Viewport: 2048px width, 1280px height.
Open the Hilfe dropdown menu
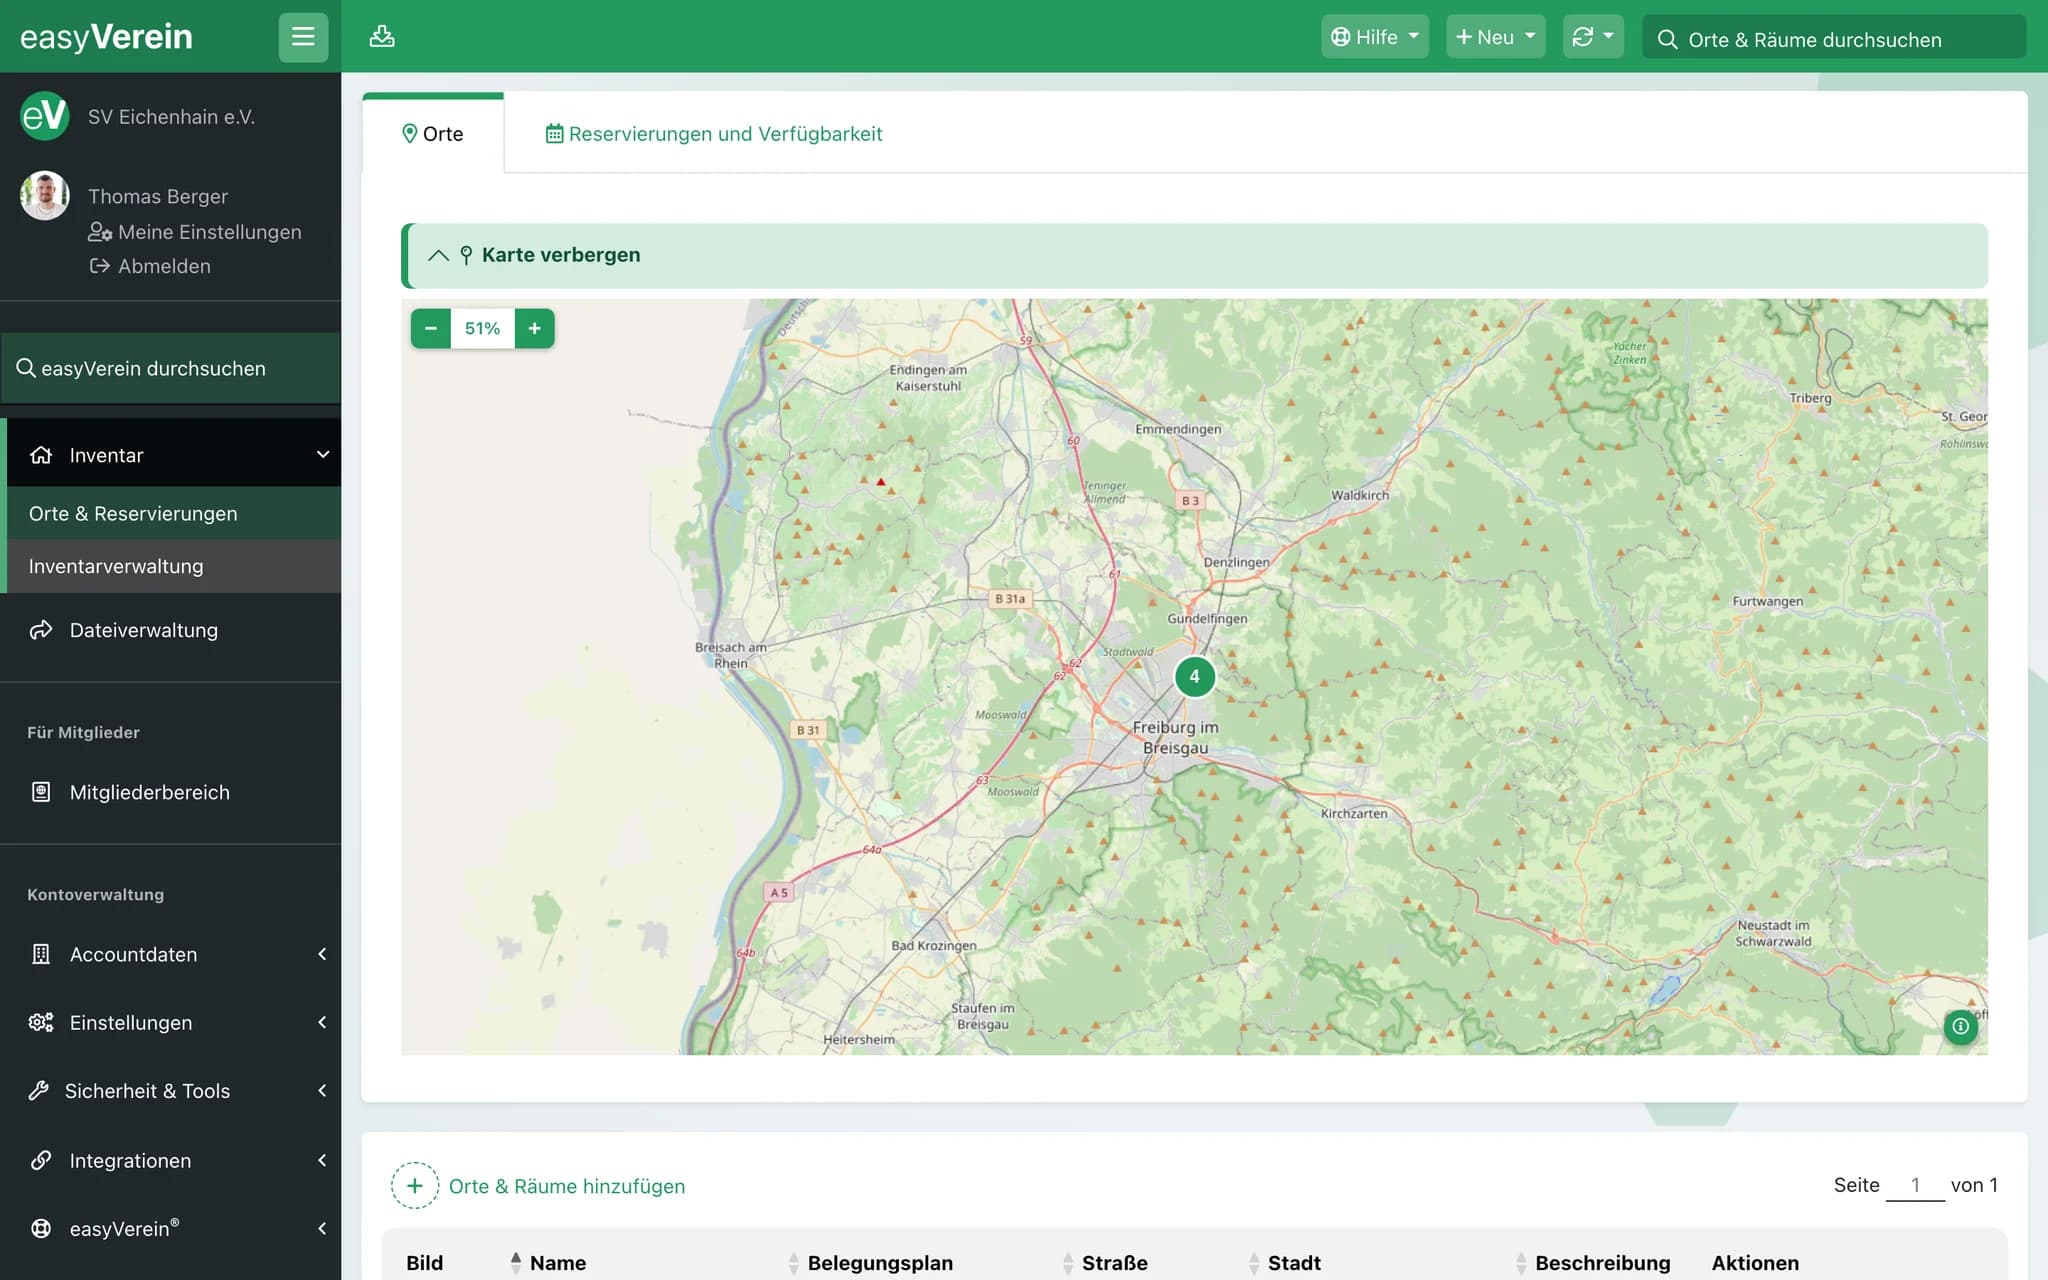click(x=1374, y=37)
